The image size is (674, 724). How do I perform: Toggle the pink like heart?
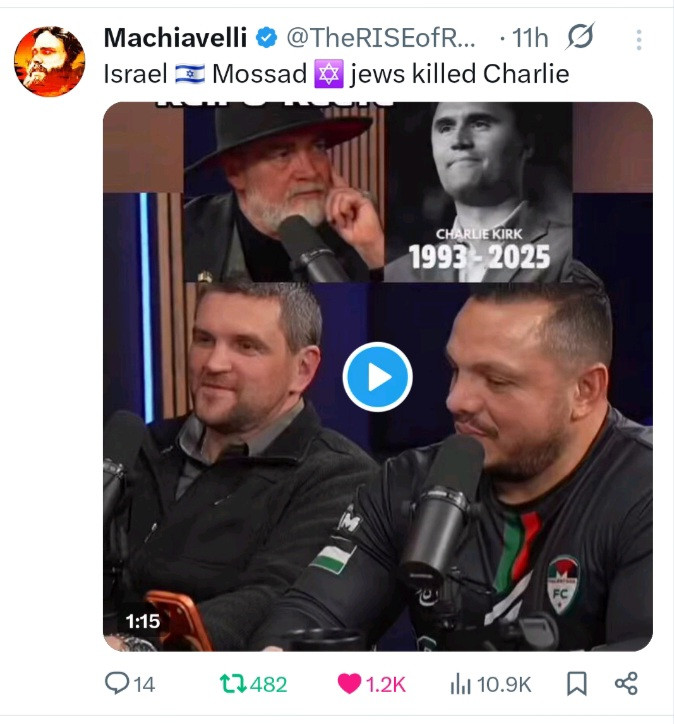coord(349,684)
